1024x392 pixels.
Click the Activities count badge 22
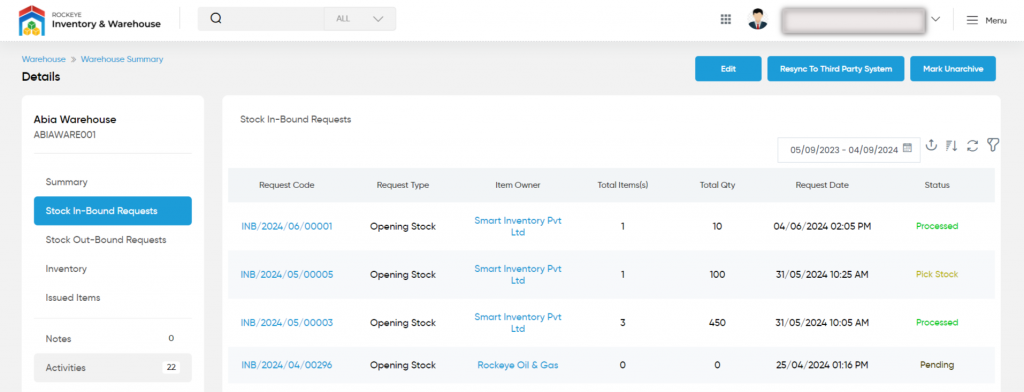[171, 367]
